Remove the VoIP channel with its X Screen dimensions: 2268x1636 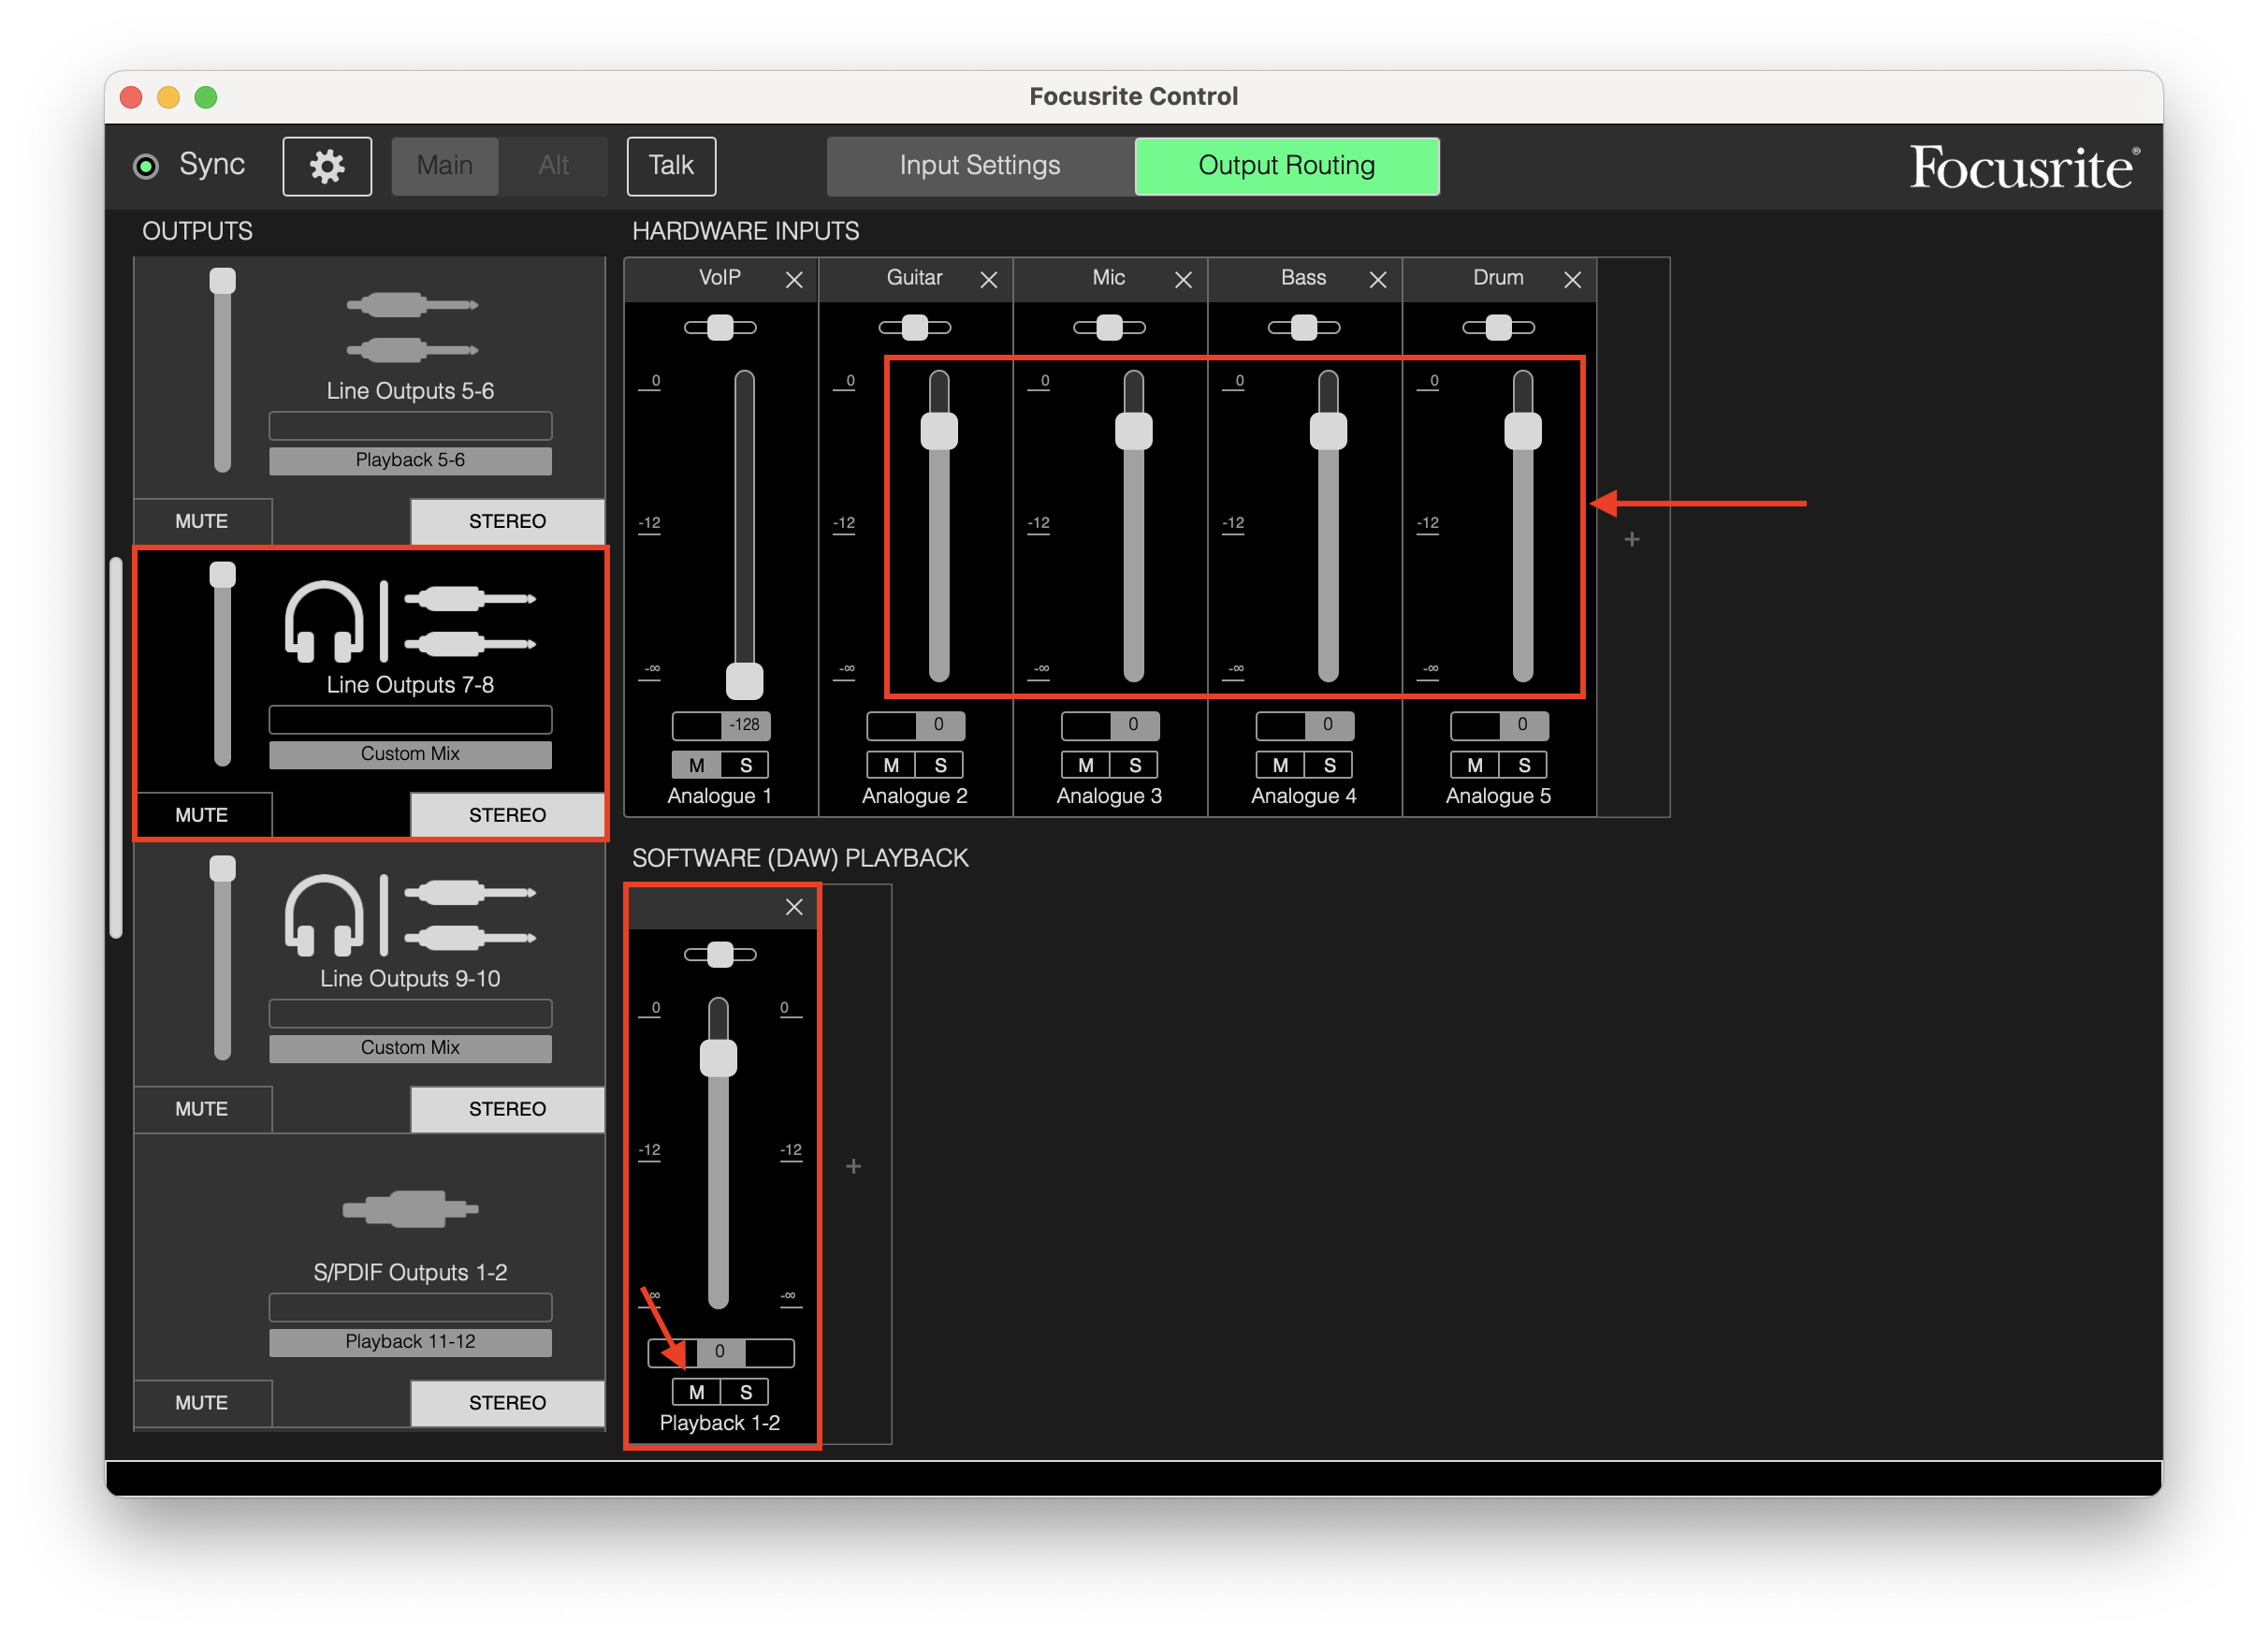coord(794,280)
